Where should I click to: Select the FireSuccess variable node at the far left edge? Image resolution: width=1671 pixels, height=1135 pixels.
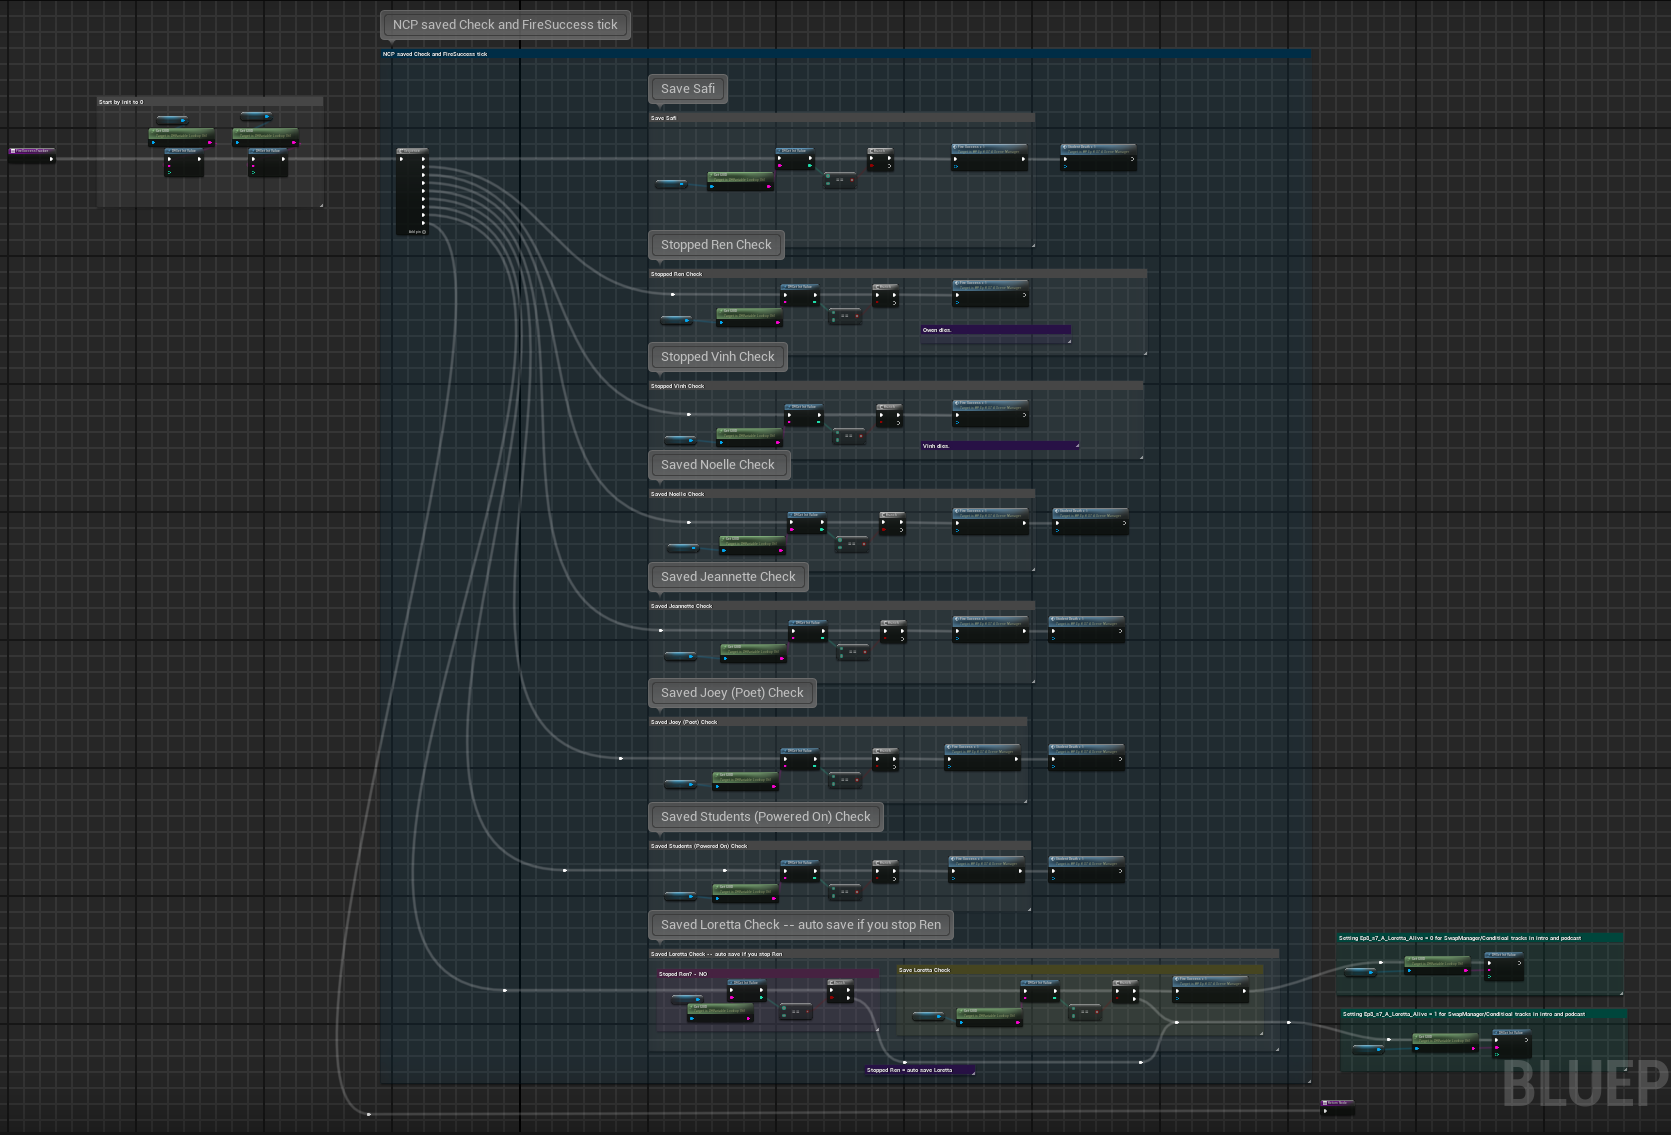[x=30, y=152]
